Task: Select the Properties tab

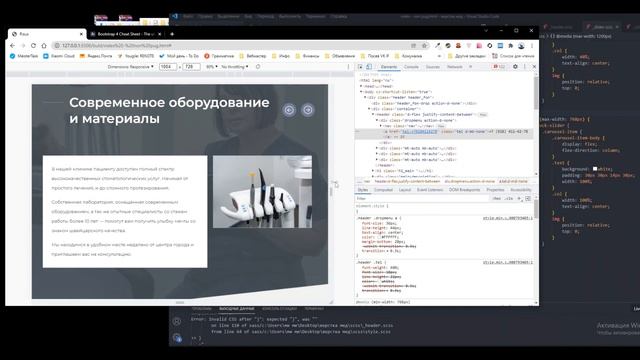Action: click(495, 190)
